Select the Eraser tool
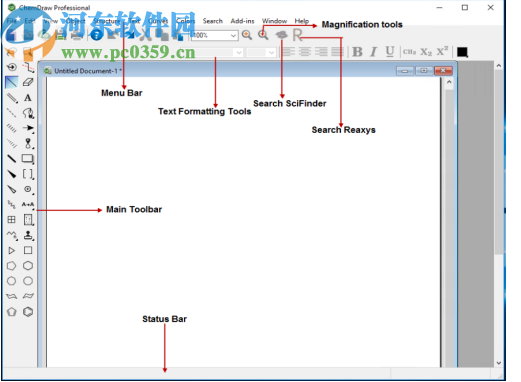Viewport: 521px width, 382px height. point(28,82)
